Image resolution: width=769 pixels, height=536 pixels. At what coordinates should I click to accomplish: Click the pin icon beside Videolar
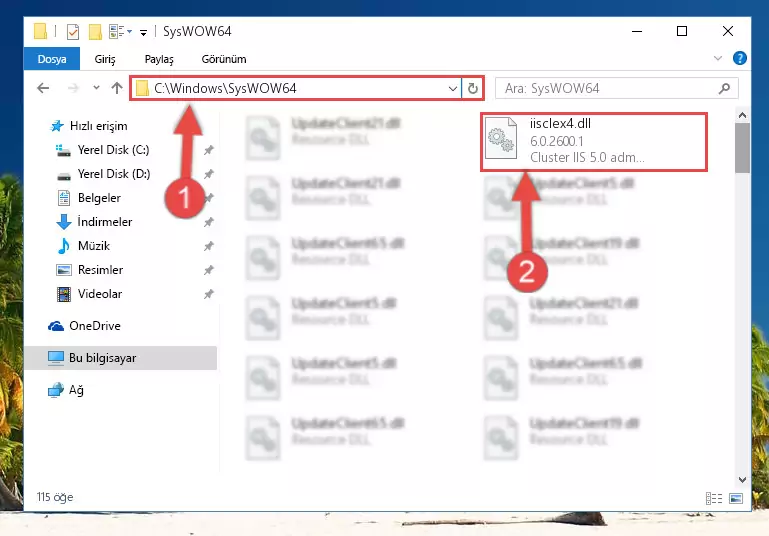pyautogui.click(x=209, y=294)
